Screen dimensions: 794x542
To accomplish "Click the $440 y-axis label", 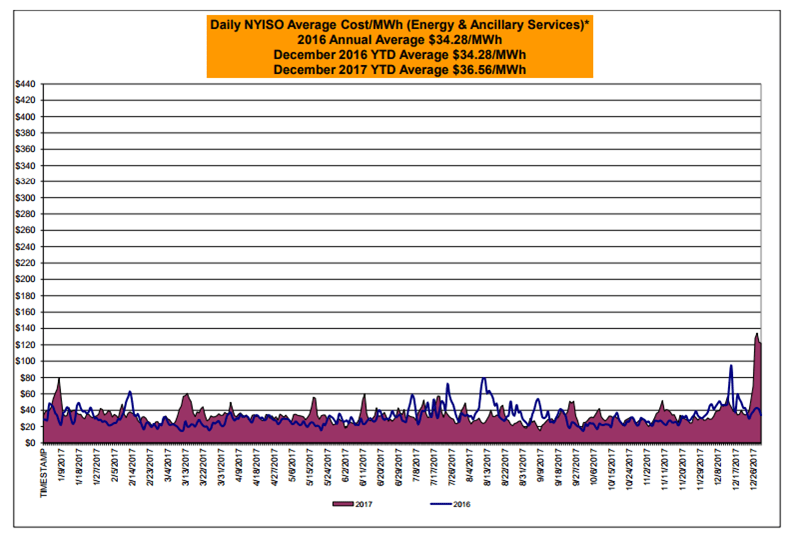I will (26, 85).
